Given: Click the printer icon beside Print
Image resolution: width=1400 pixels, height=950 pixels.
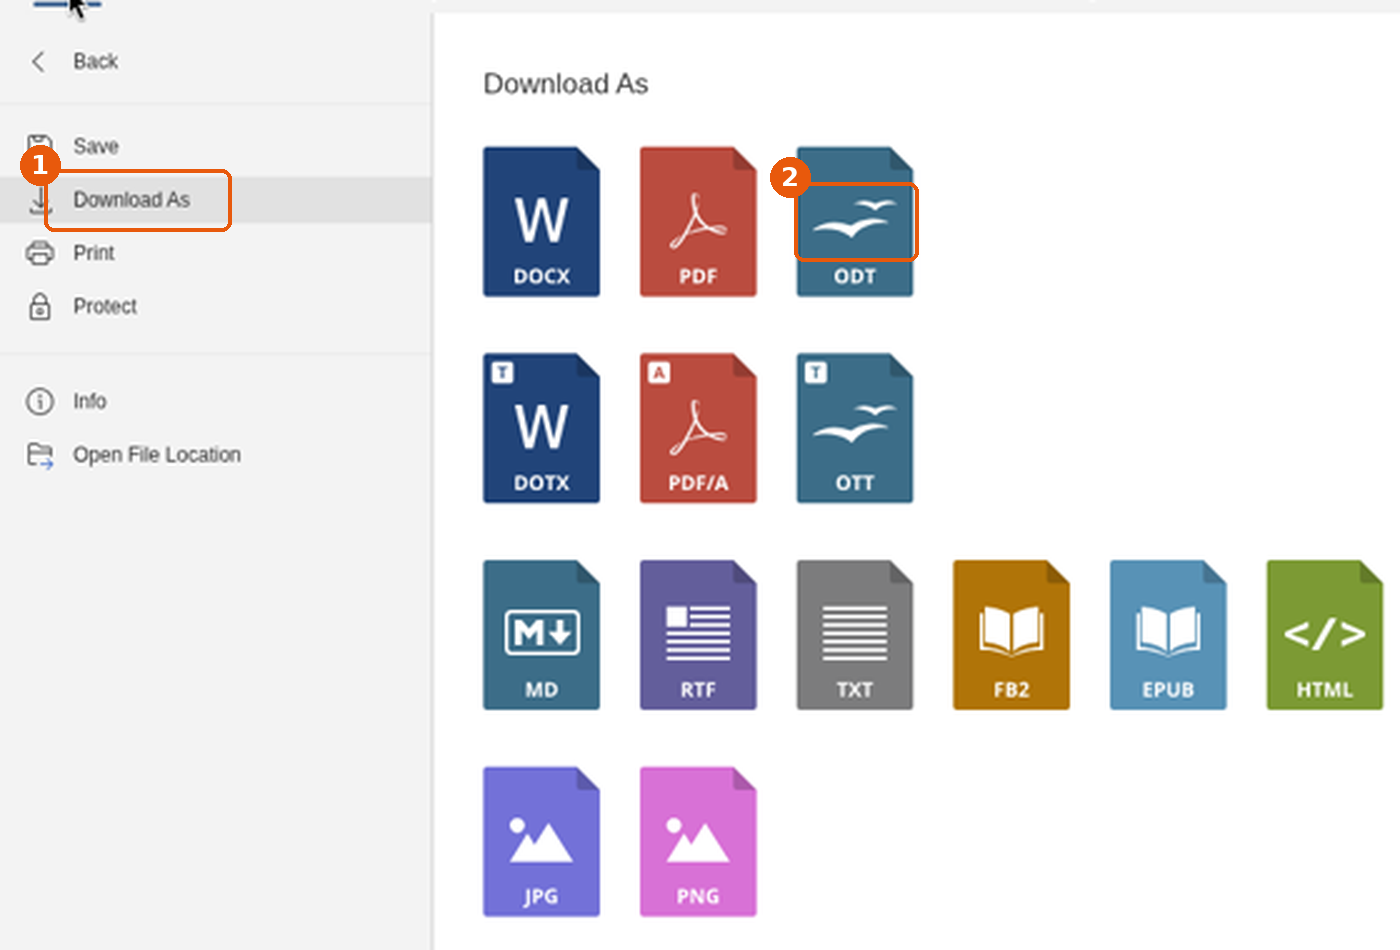Looking at the screenshot, I should (x=40, y=253).
